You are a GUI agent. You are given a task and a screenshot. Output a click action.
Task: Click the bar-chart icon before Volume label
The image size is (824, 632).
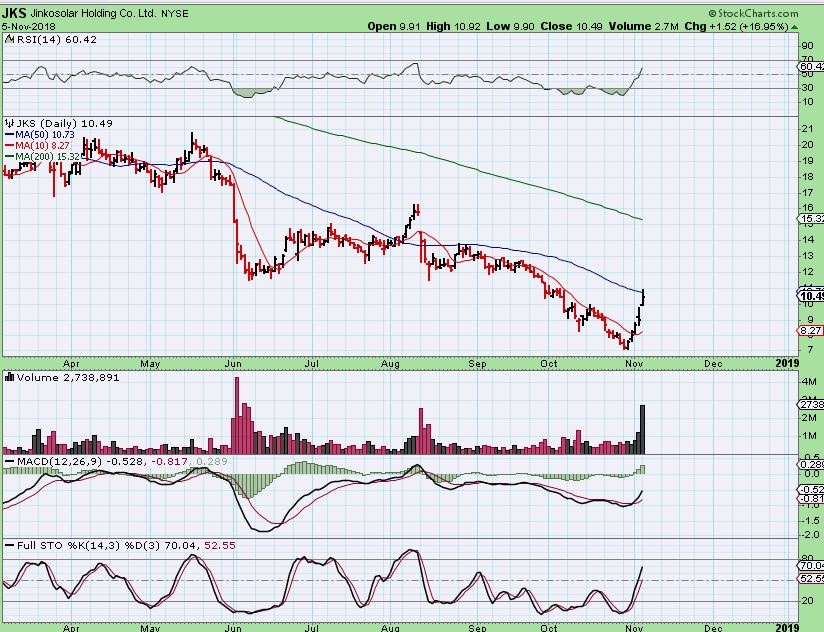coord(9,377)
